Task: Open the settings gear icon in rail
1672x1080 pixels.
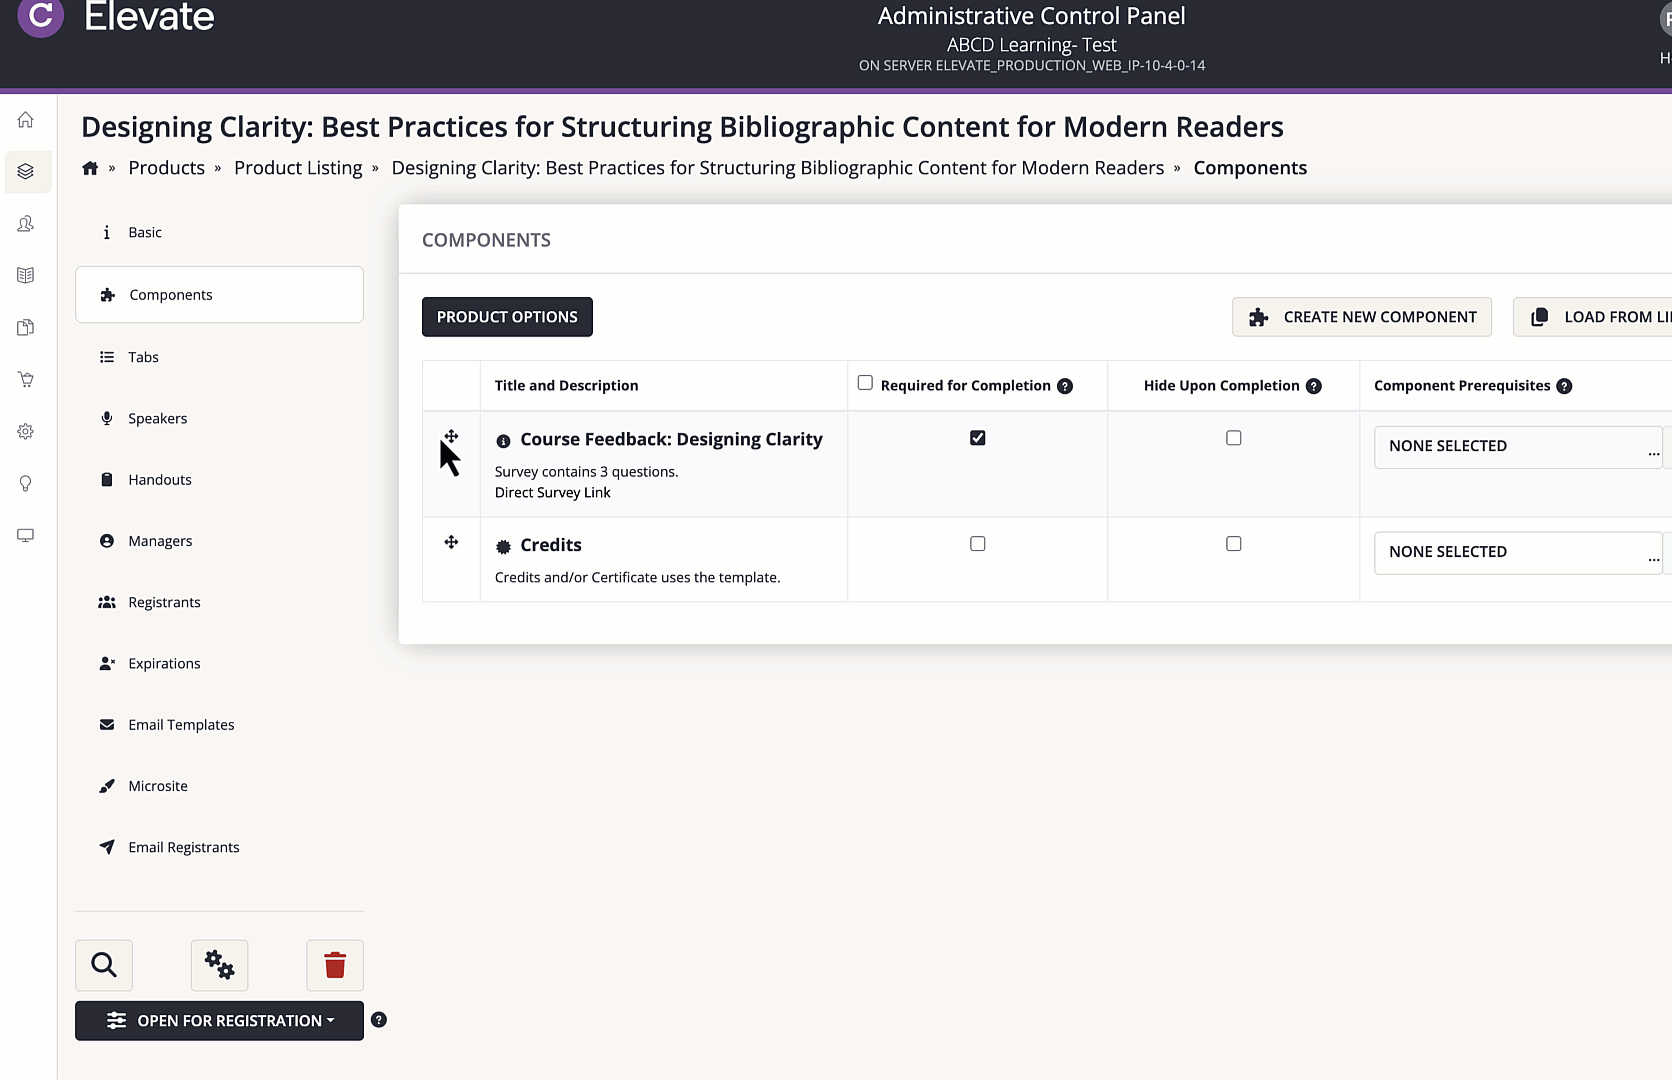Action: coord(26,431)
